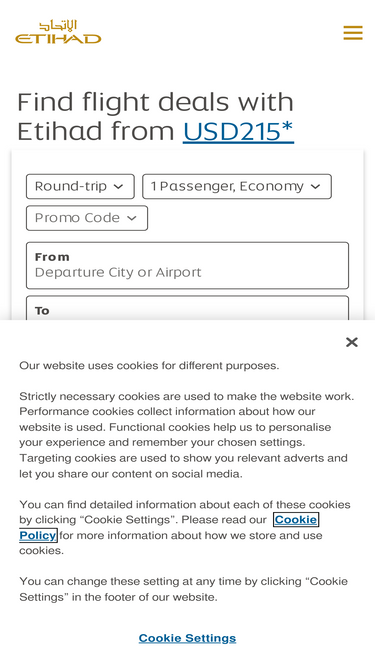Image resolution: width=375 pixels, height=667 pixels.
Task: Click the 'From' label text
Action: (52, 257)
